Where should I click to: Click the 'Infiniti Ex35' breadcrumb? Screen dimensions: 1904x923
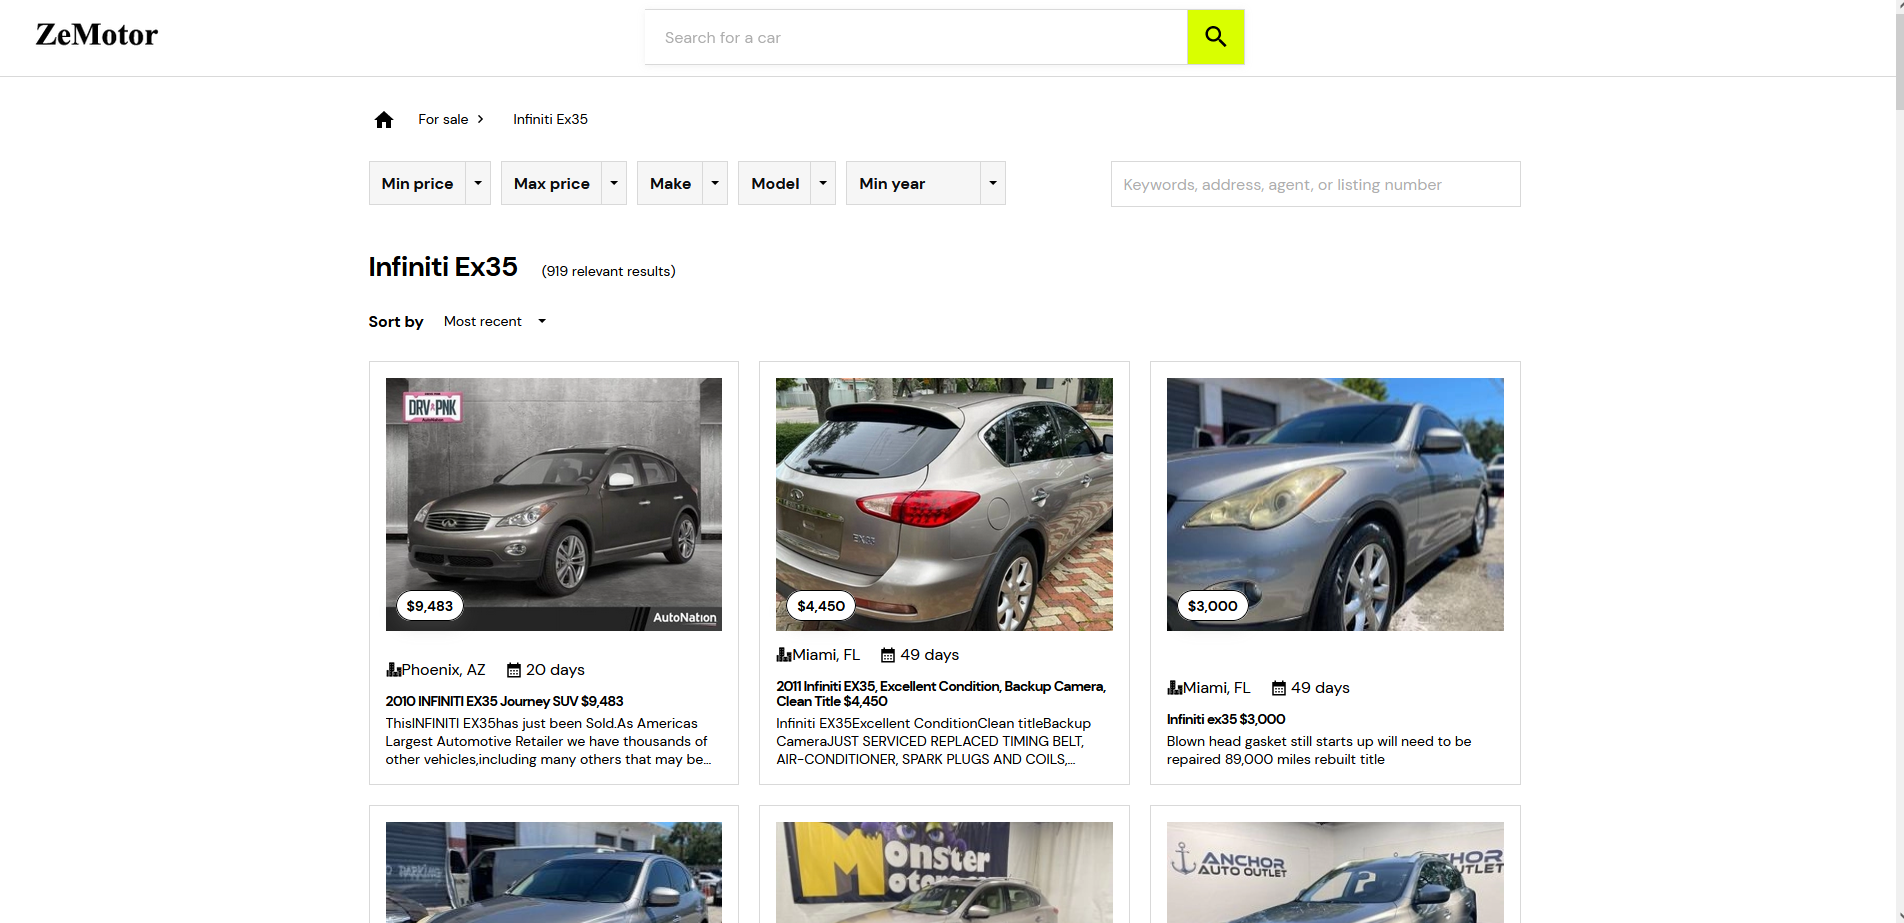[550, 119]
